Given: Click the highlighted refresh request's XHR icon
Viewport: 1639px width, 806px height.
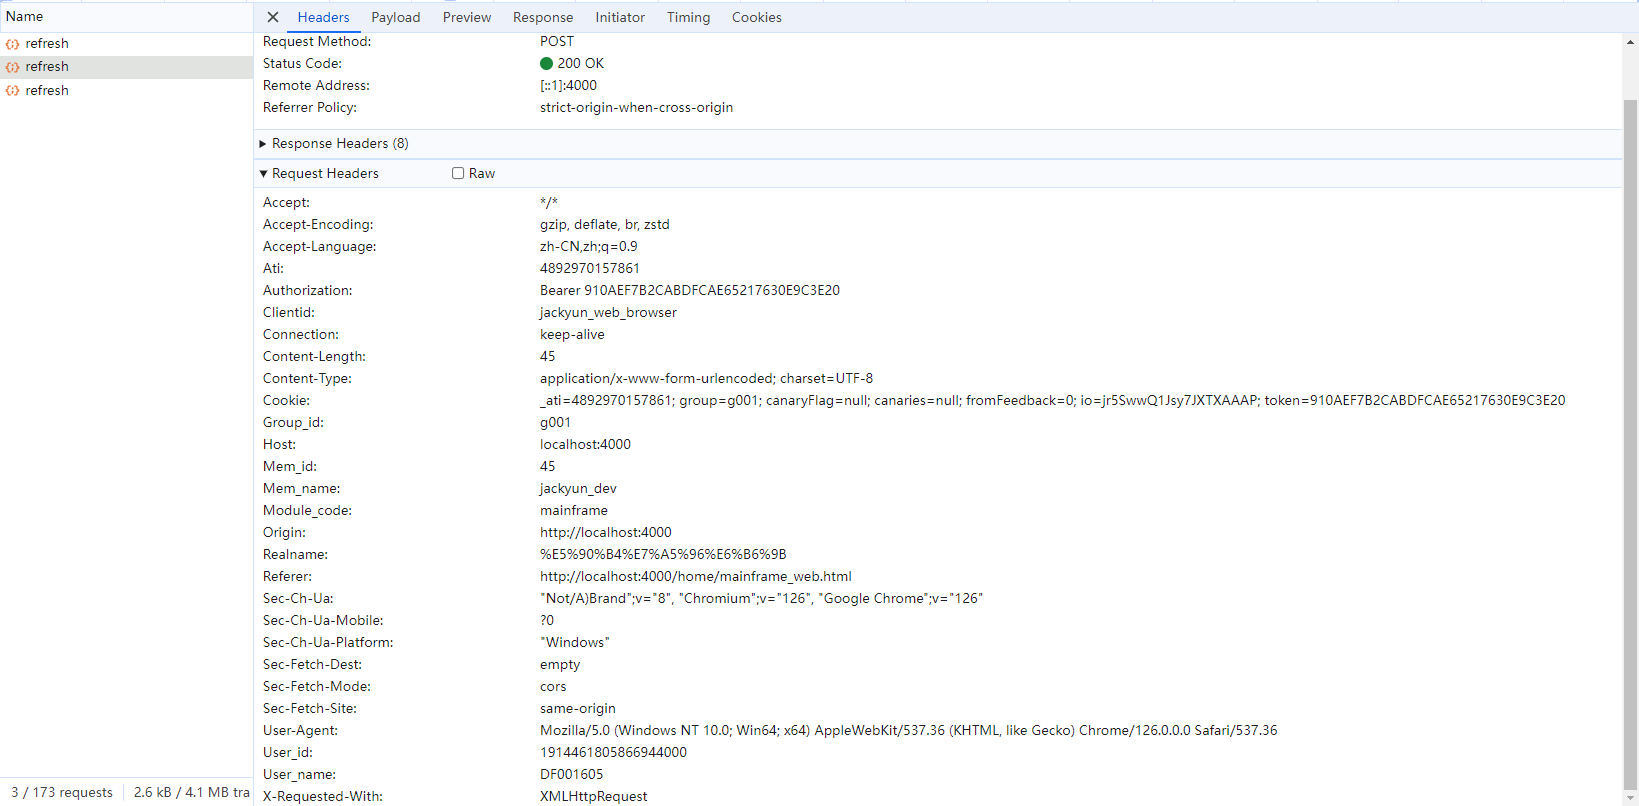Looking at the screenshot, I should 13,67.
